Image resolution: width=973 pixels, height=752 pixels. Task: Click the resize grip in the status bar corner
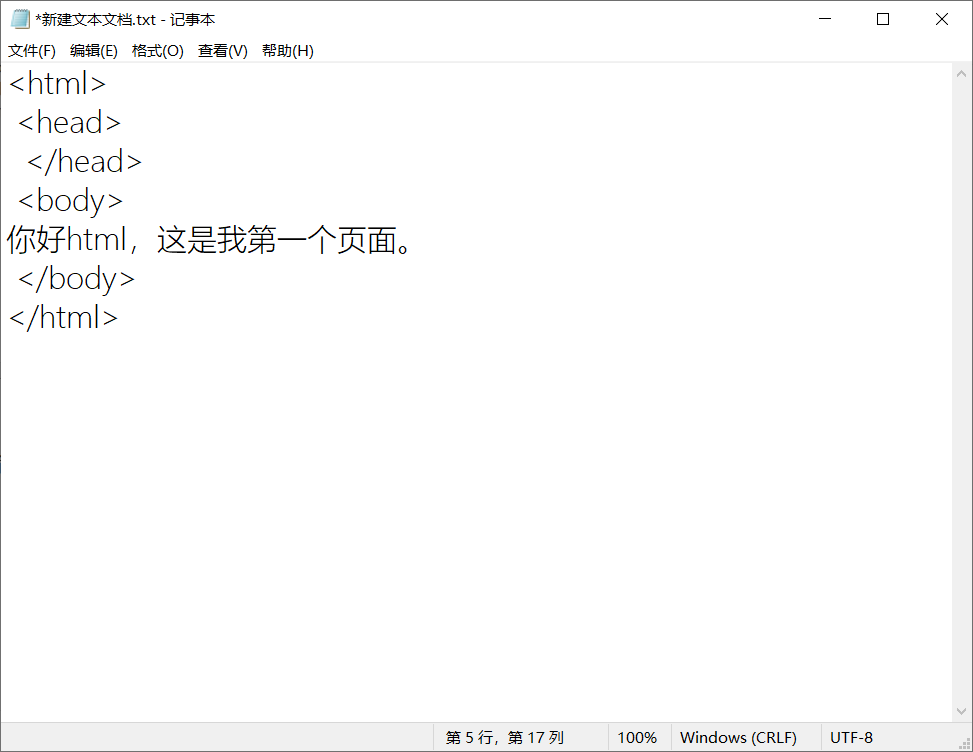(x=965, y=744)
